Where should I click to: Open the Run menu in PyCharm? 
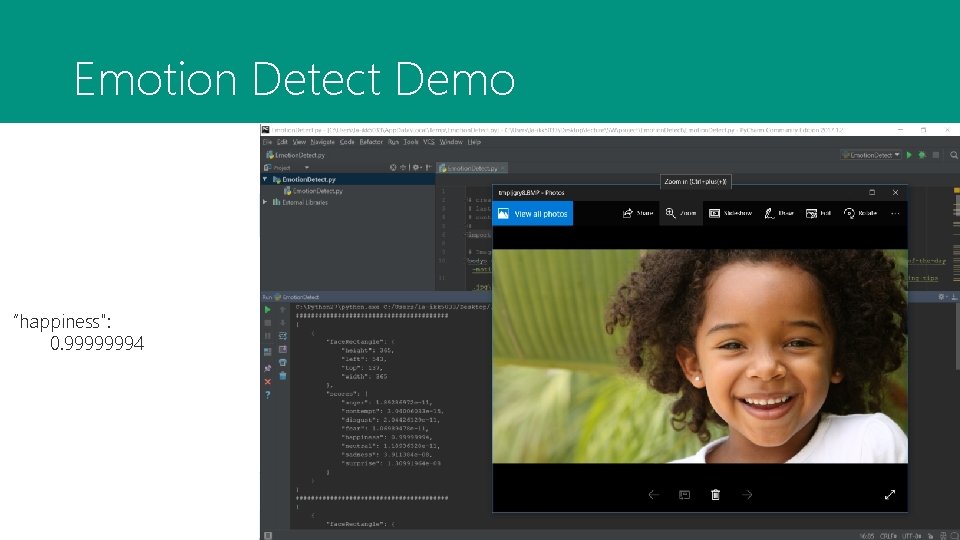[x=393, y=142]
